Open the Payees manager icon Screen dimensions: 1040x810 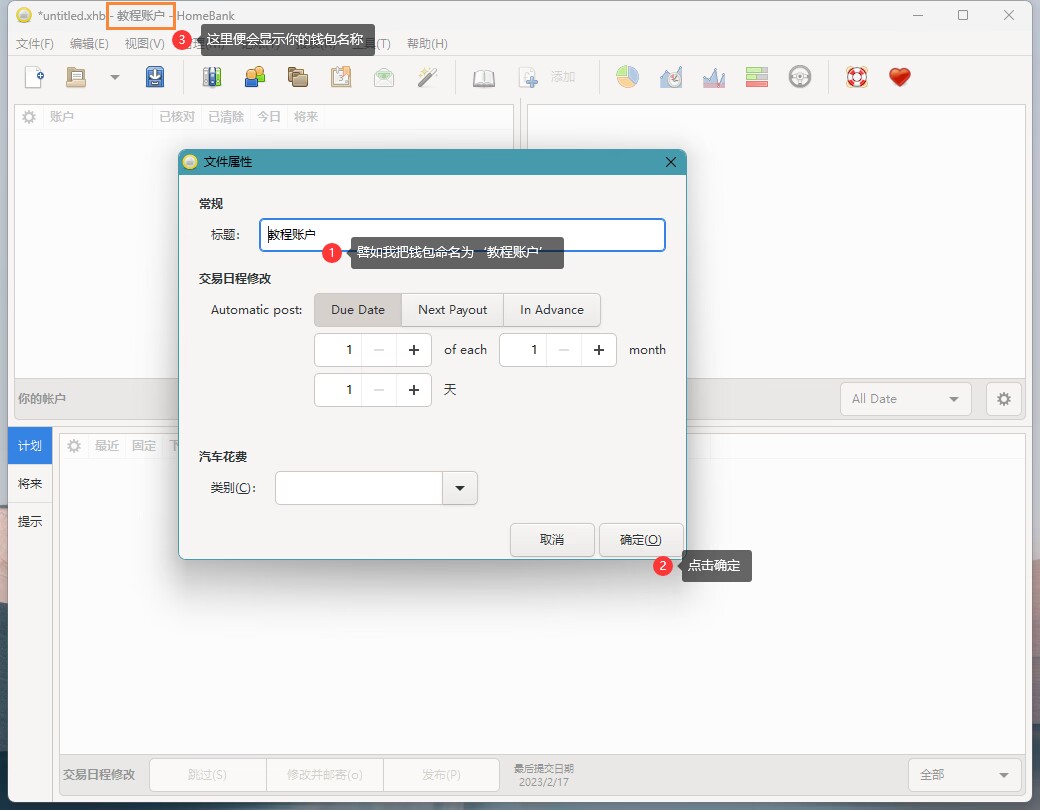tap(255, 77)
